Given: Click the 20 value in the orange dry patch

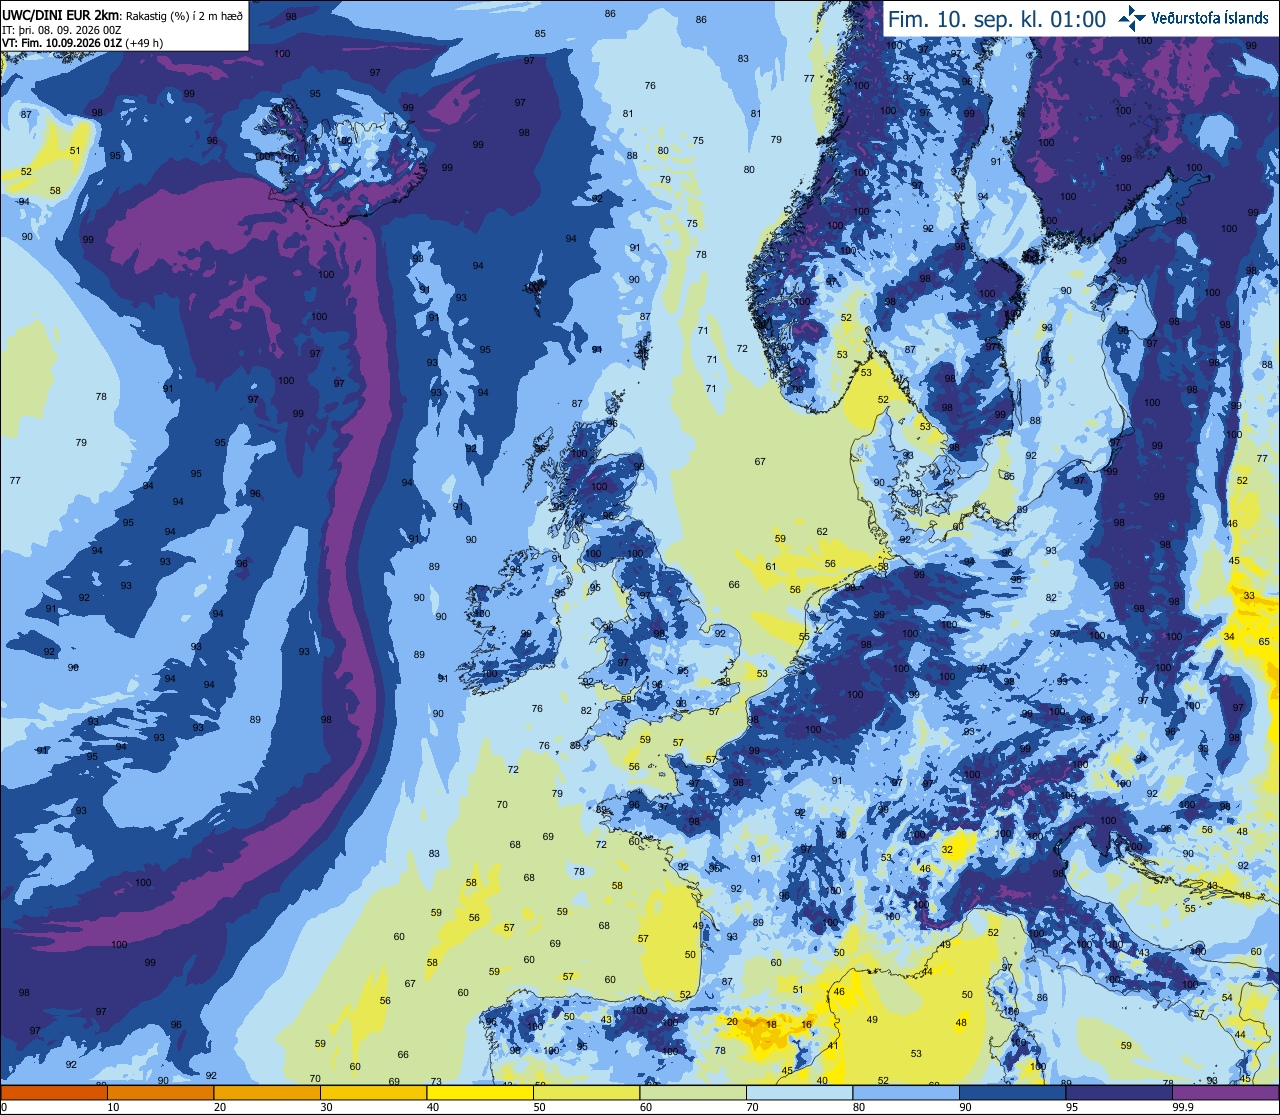Looking at the screenshot, I should [732, 1021].
